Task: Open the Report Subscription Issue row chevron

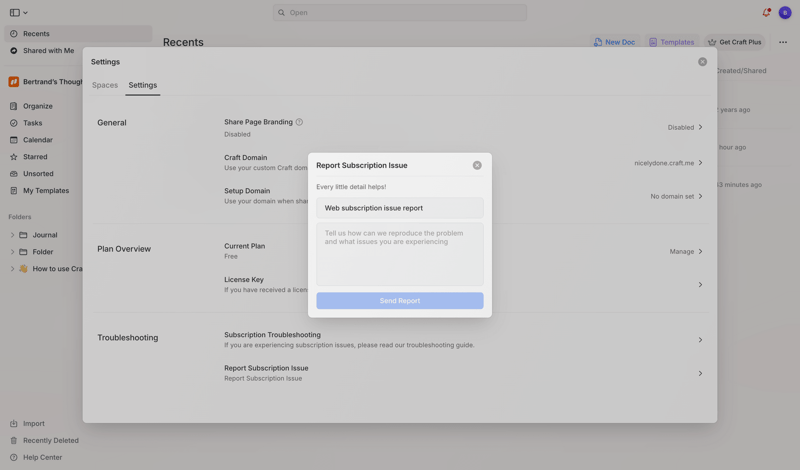Action: 700,373
